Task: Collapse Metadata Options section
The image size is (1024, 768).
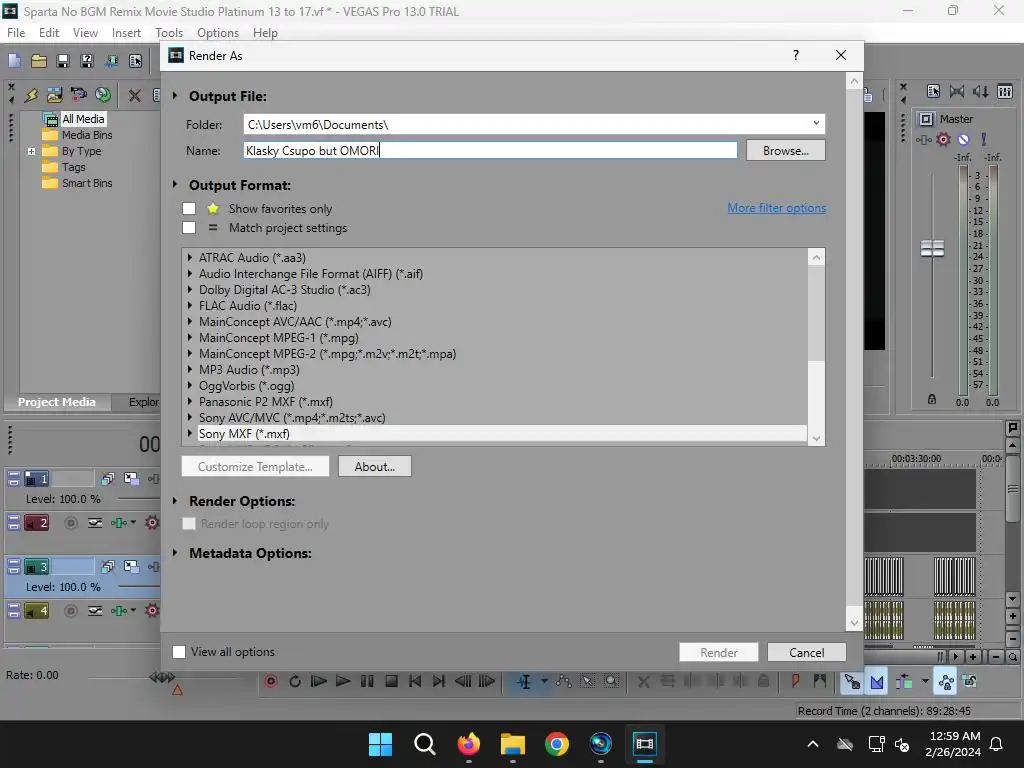Action: 175,552
